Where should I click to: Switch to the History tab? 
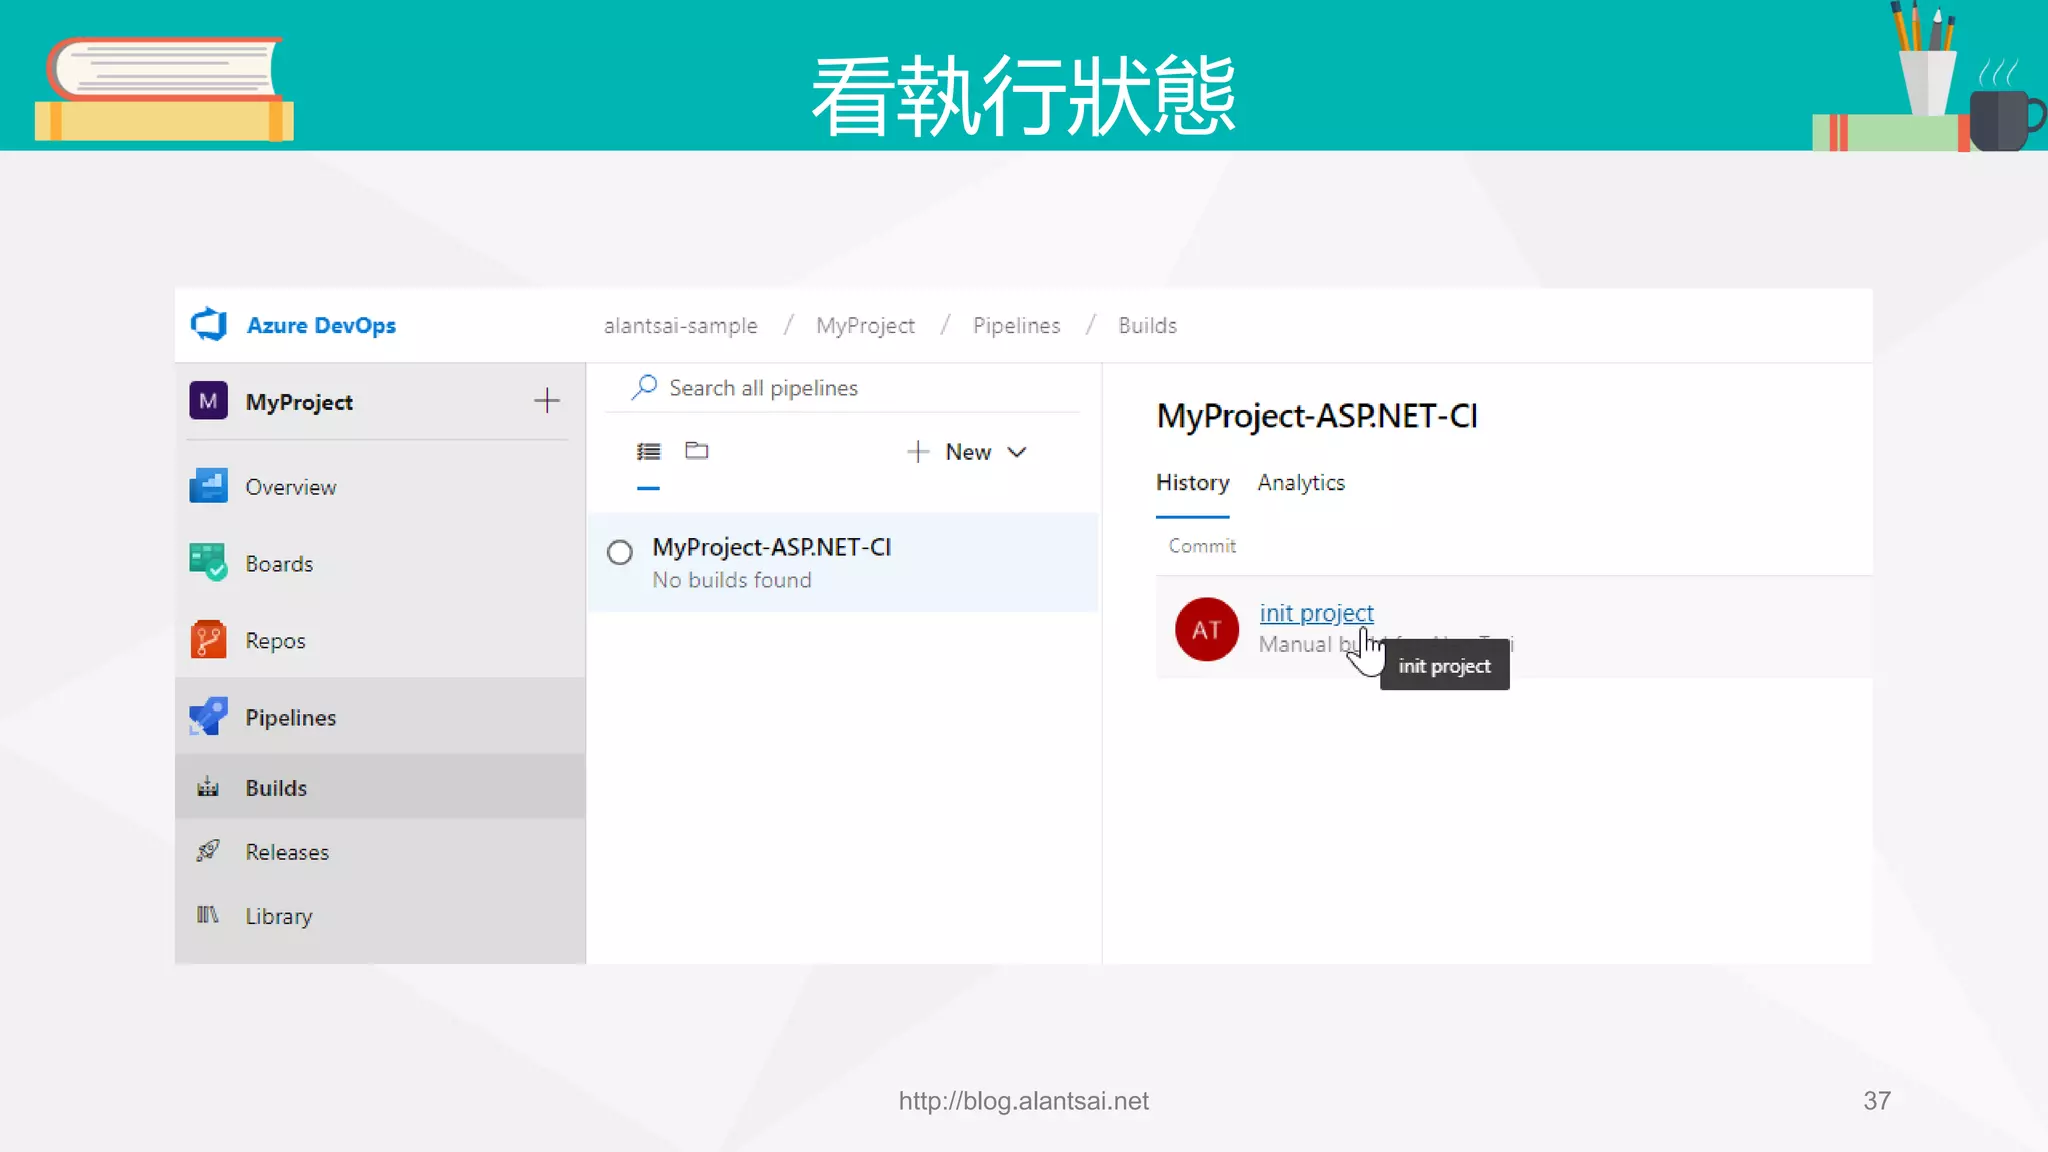pos(1192,482)
